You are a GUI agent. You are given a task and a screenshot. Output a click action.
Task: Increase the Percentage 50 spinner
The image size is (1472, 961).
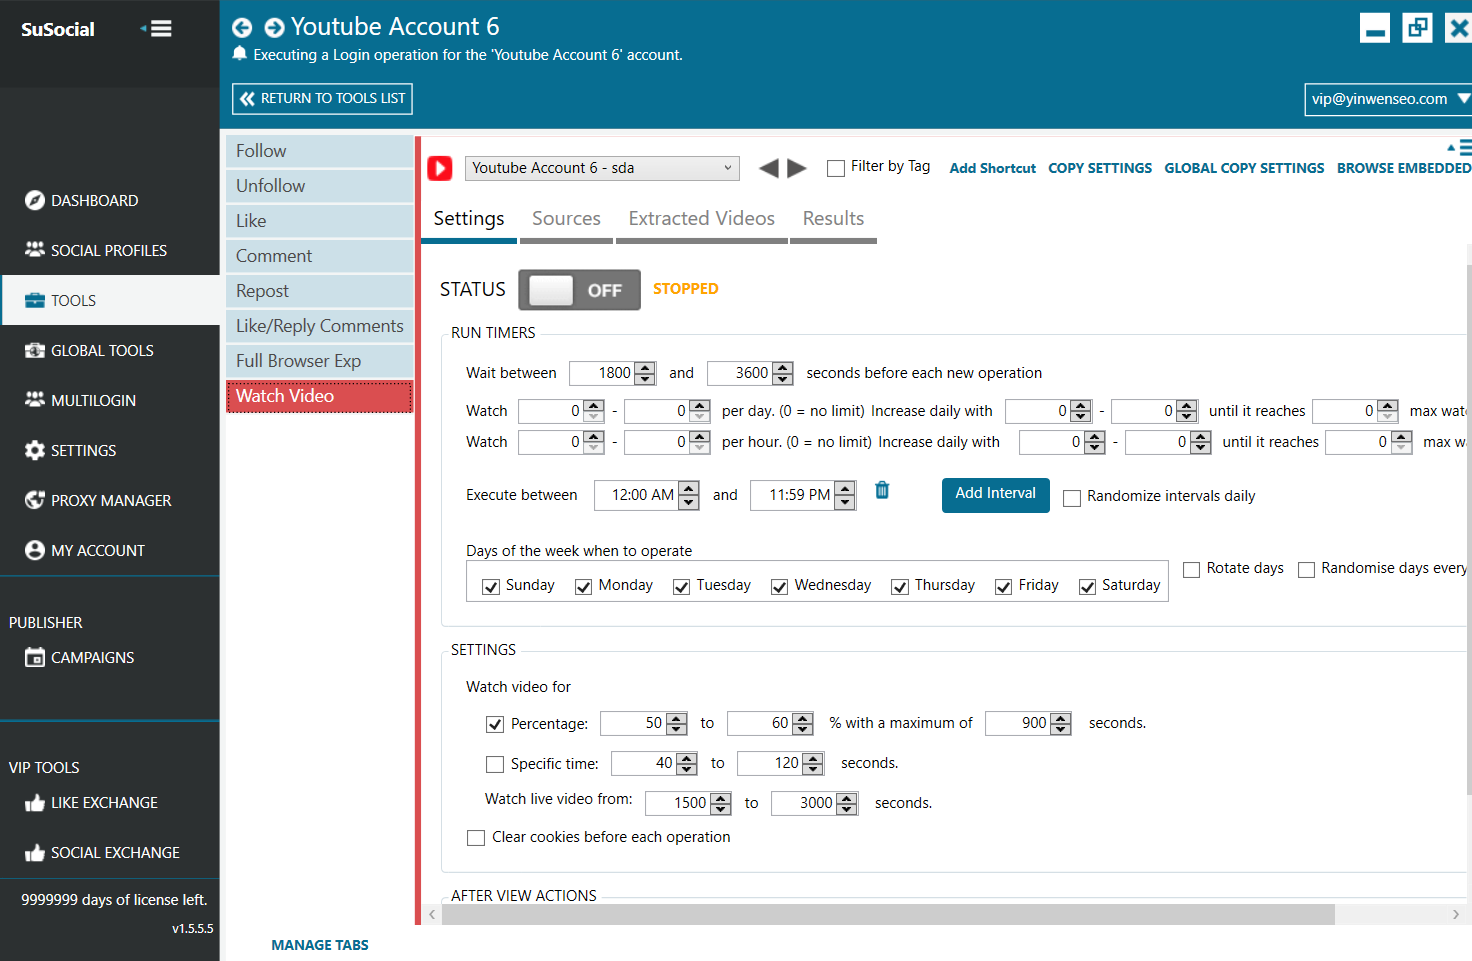point(677,718)
